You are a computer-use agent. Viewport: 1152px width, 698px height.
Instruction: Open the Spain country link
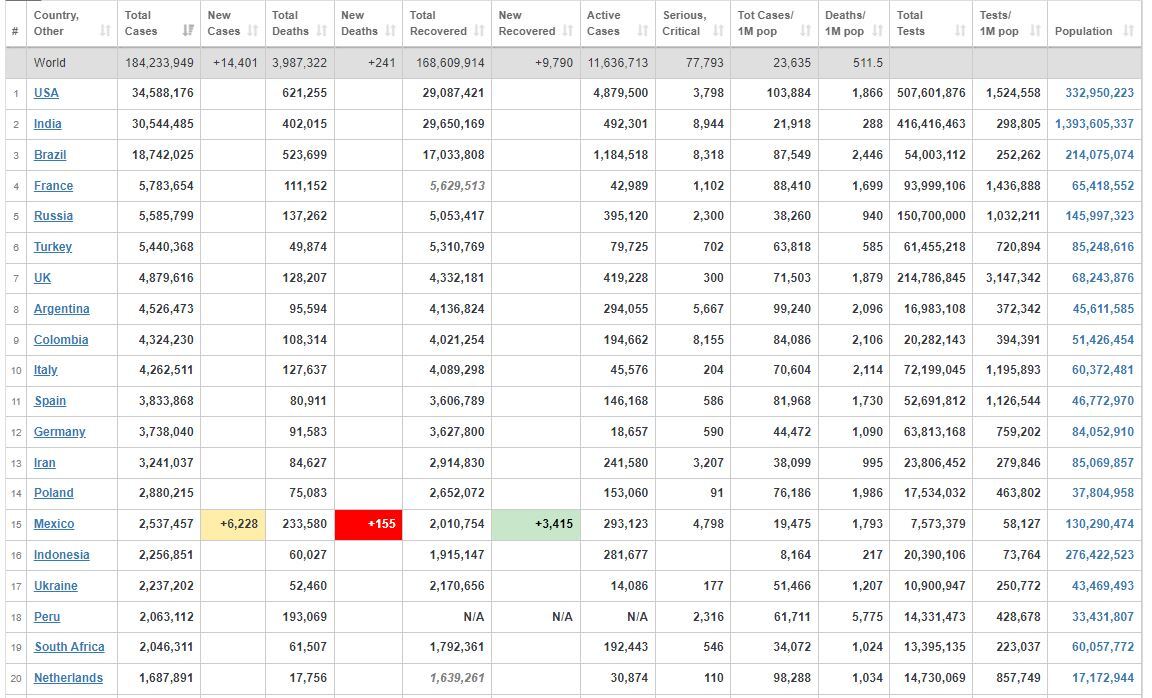coord(50,401)
